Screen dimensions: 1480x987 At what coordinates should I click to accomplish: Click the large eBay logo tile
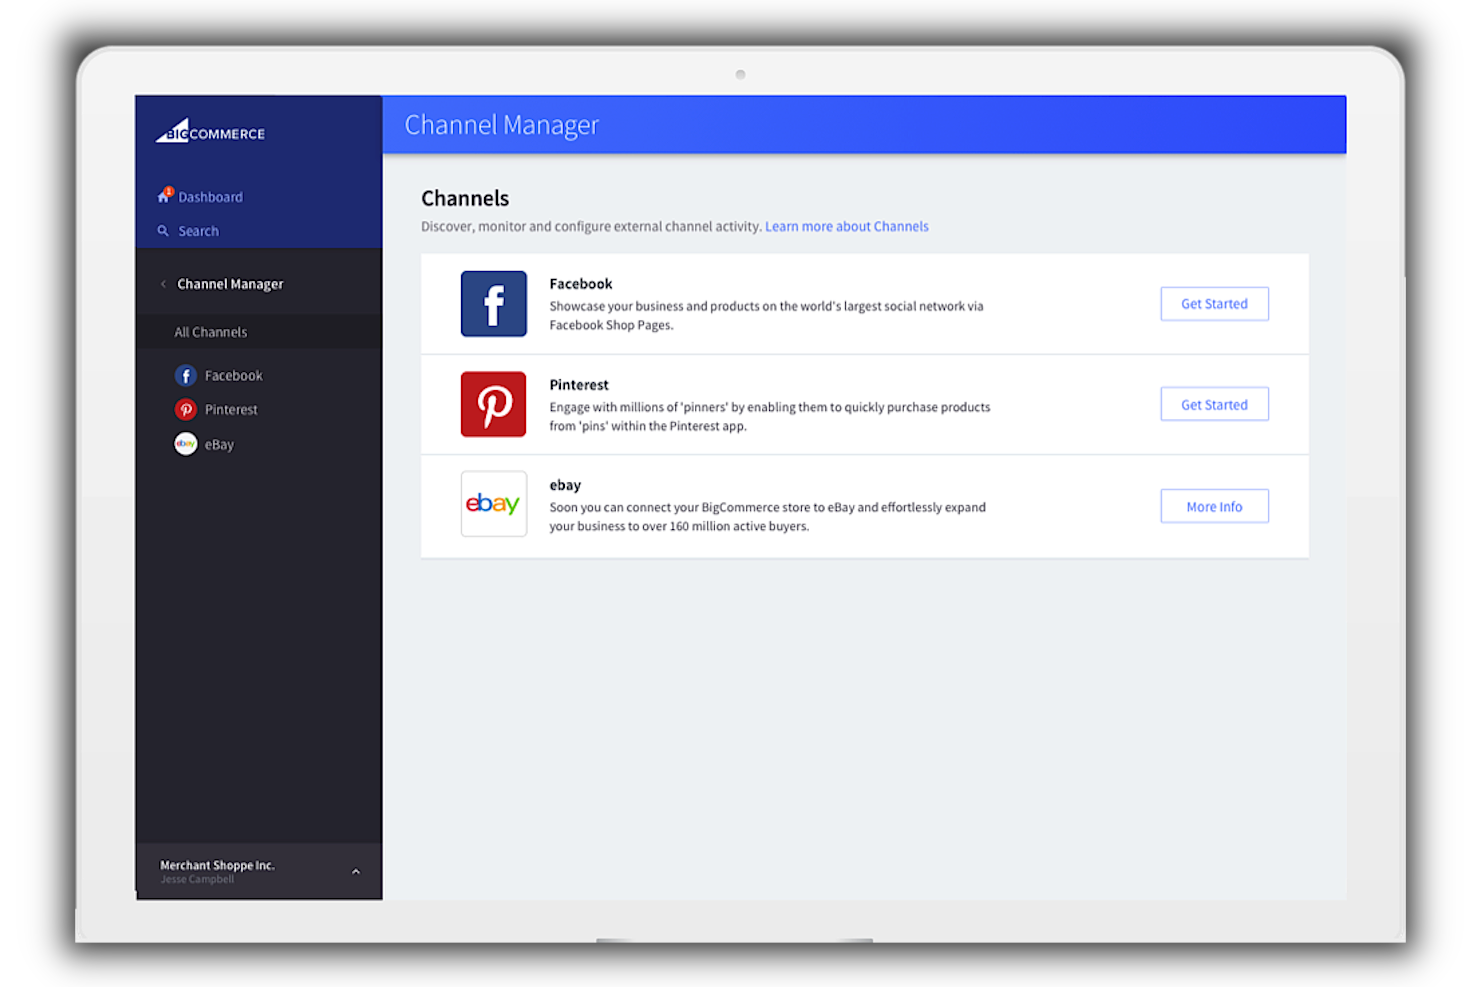click(x=493, y=504)
